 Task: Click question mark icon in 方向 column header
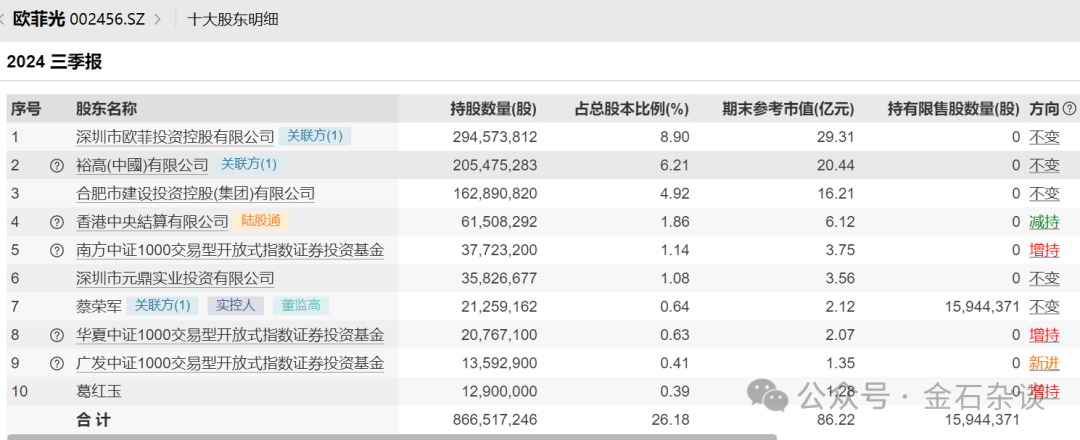click(1069, 108)
